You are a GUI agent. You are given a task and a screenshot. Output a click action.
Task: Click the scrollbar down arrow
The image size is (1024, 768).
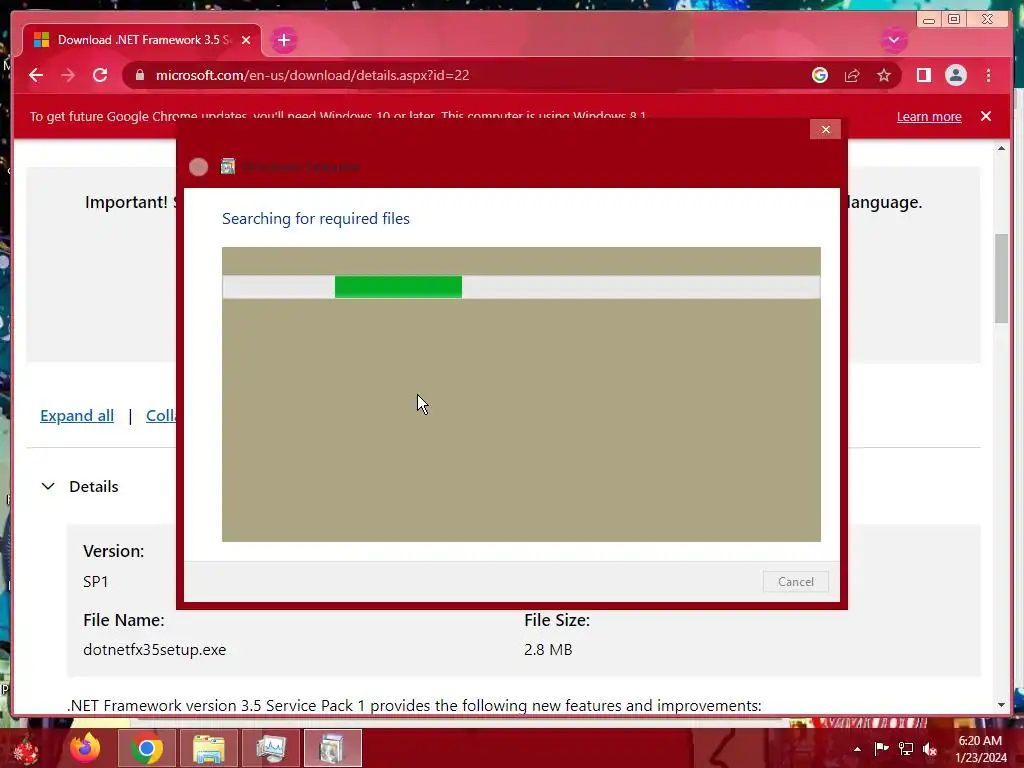point(1001,705)
